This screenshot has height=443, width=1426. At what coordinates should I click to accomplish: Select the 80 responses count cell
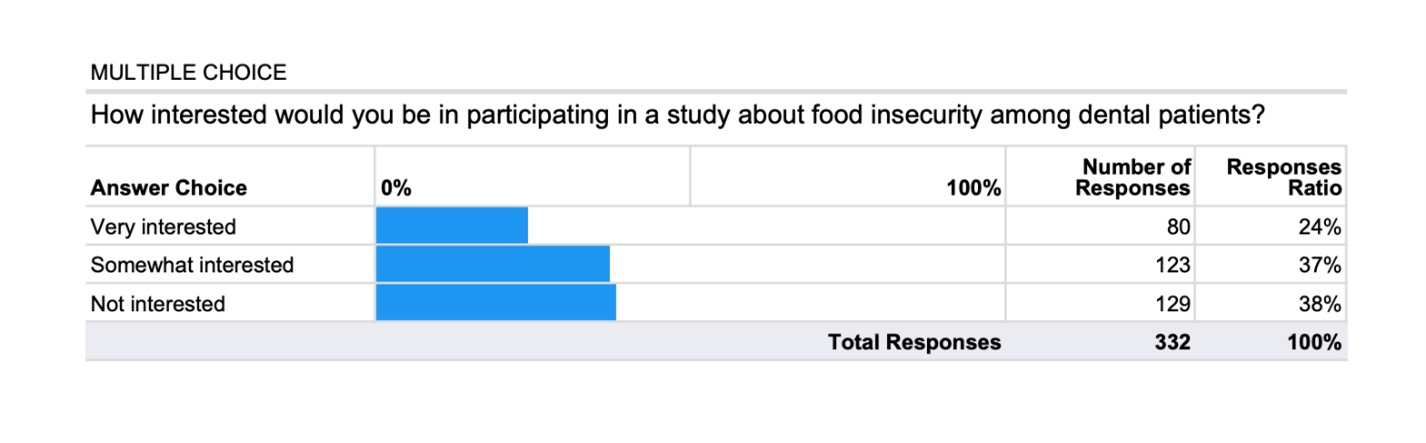[1178, 227]
